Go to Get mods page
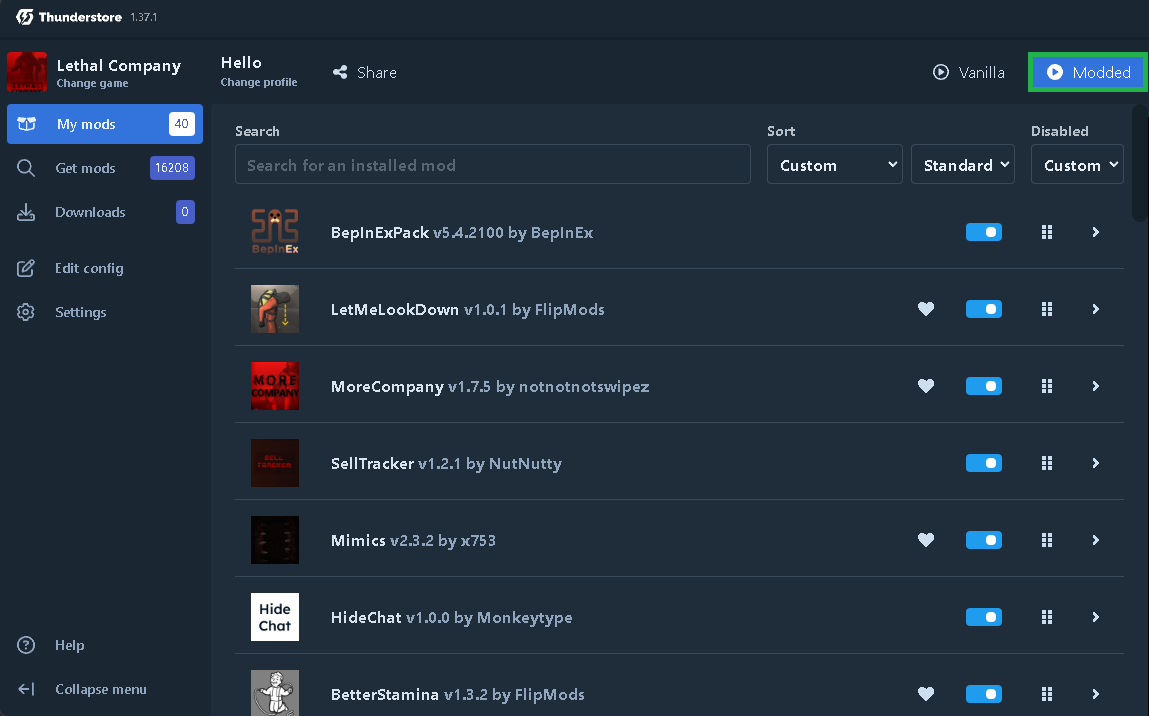The image size is (1149, 716). click(x=105, y=168)
